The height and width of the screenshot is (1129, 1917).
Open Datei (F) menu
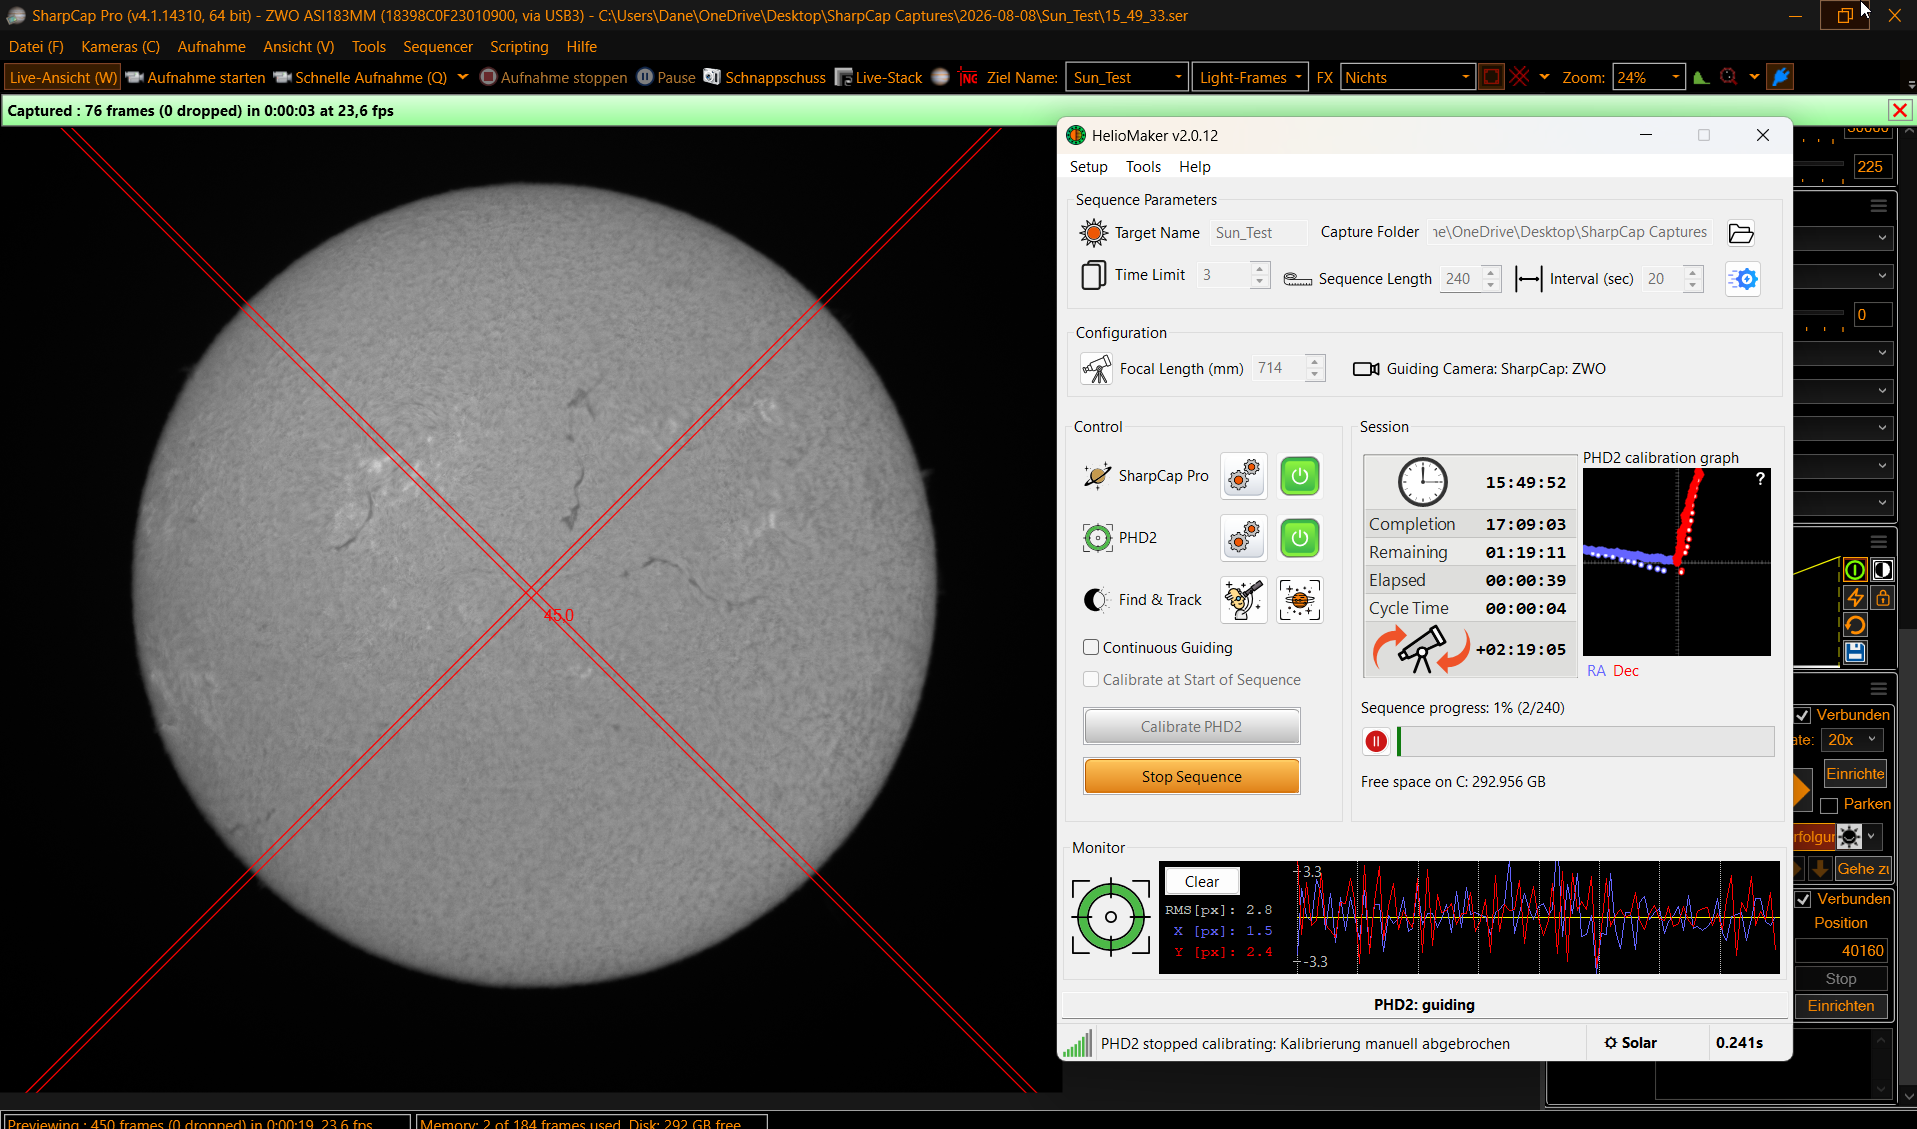pyautogui.click(x=36, y=47)
